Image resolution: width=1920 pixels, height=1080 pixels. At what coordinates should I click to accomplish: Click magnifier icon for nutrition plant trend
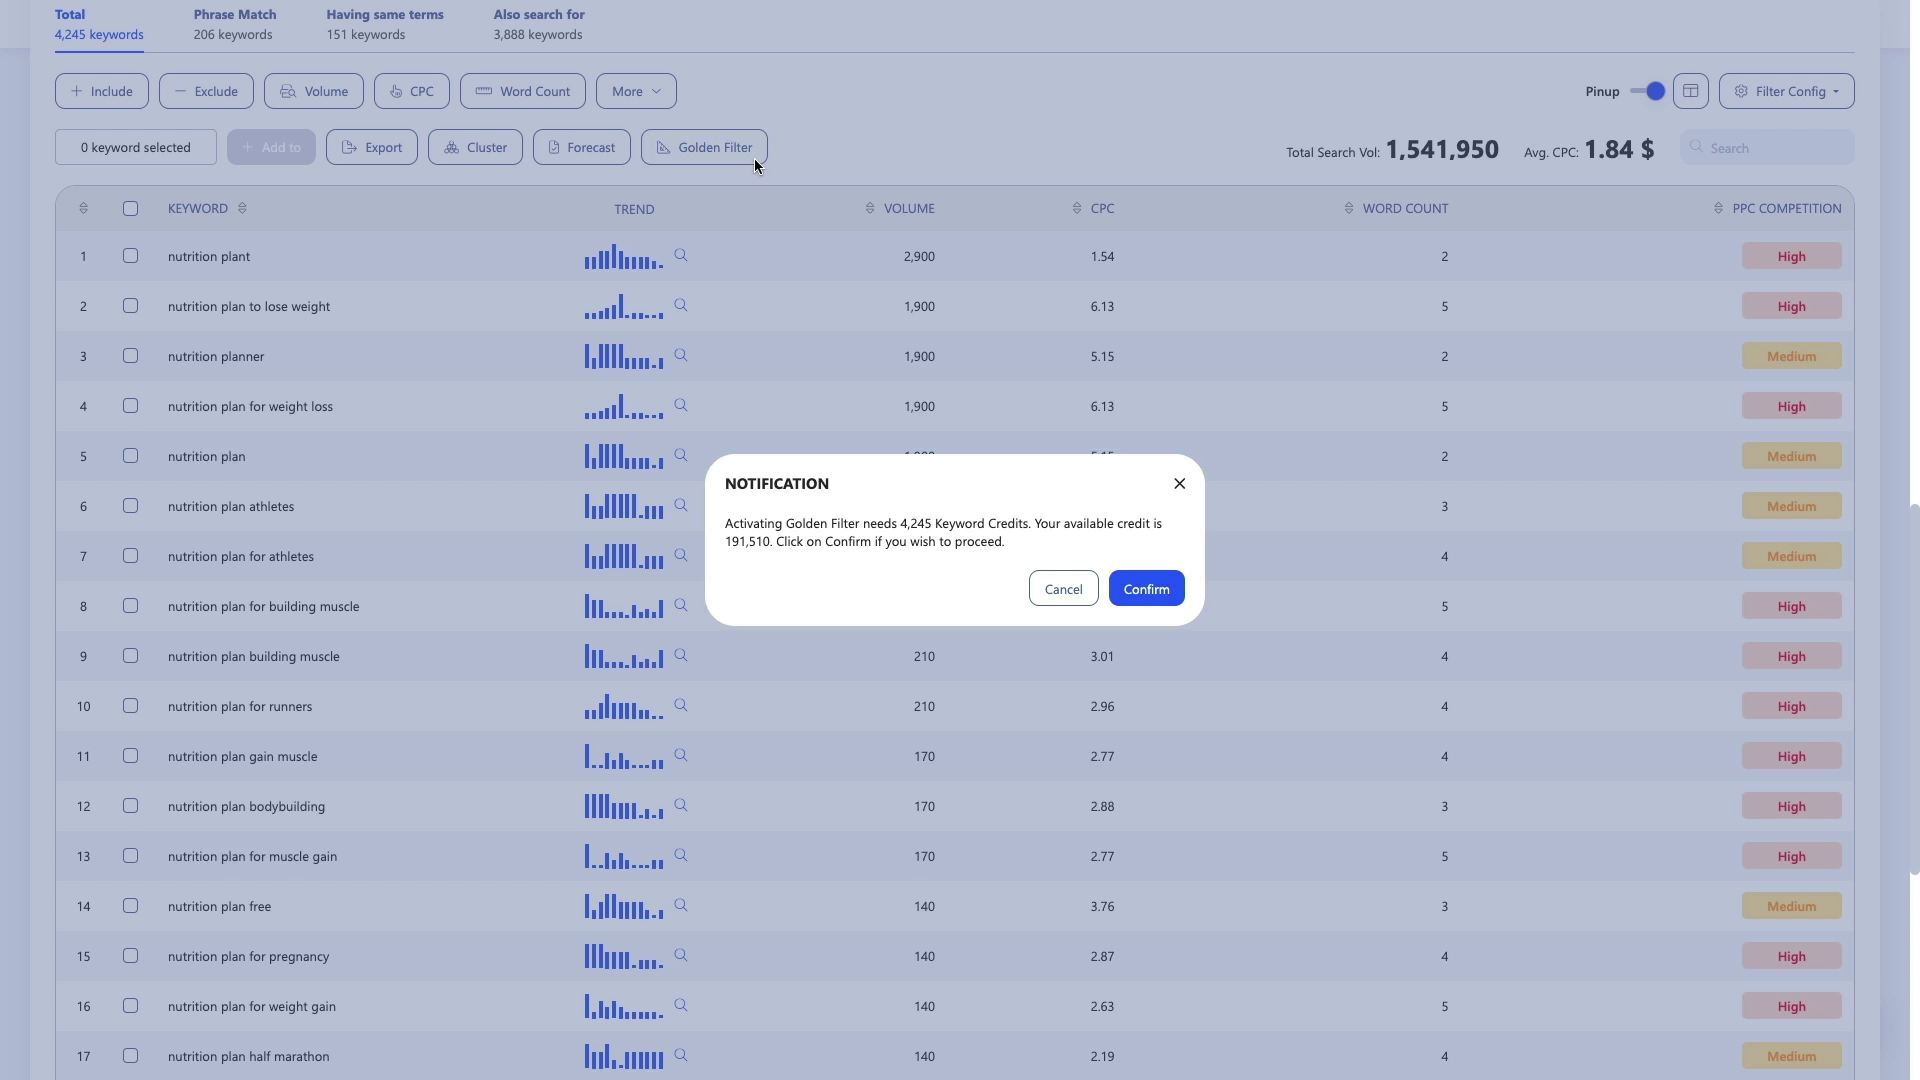[681, 256]
